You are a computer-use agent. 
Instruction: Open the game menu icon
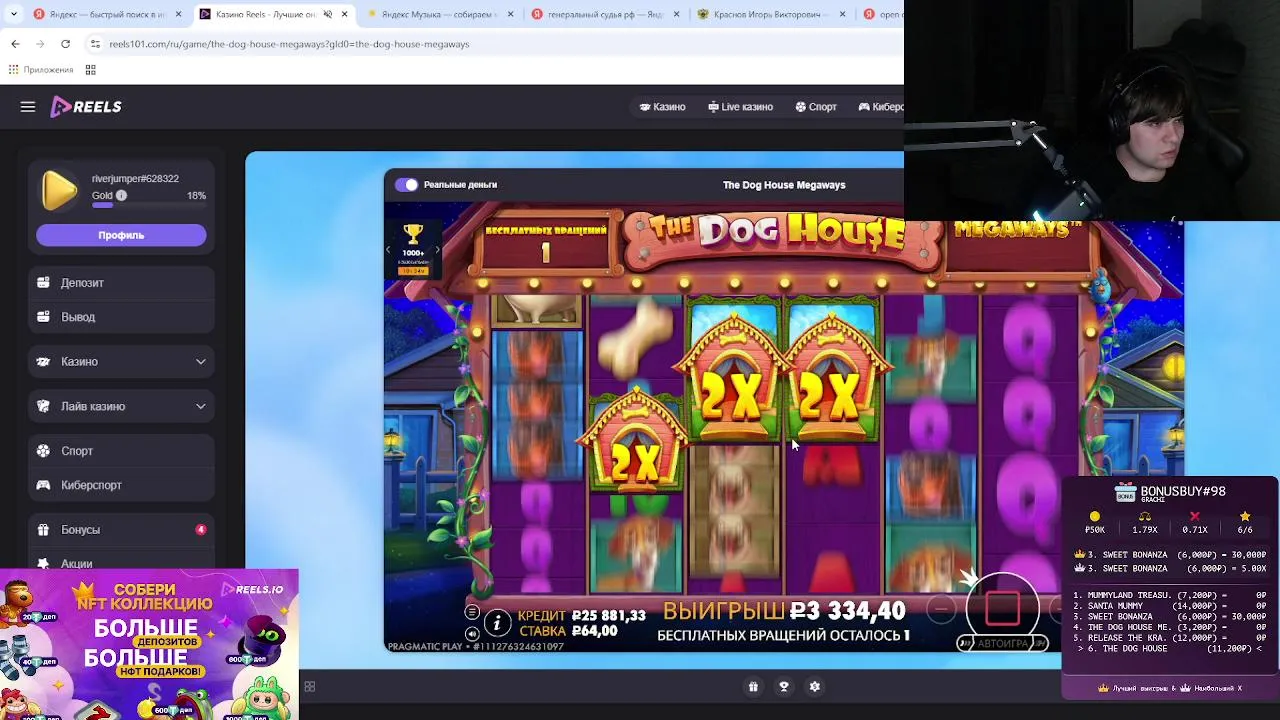tap(472, 612)
